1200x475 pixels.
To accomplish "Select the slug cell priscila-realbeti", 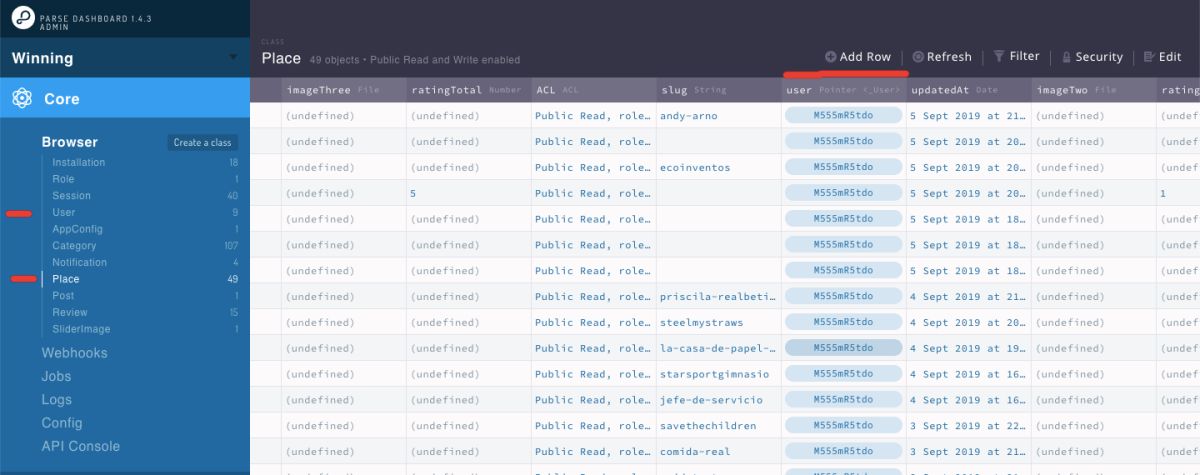I will pyautogui.click(x=719, y=297).
